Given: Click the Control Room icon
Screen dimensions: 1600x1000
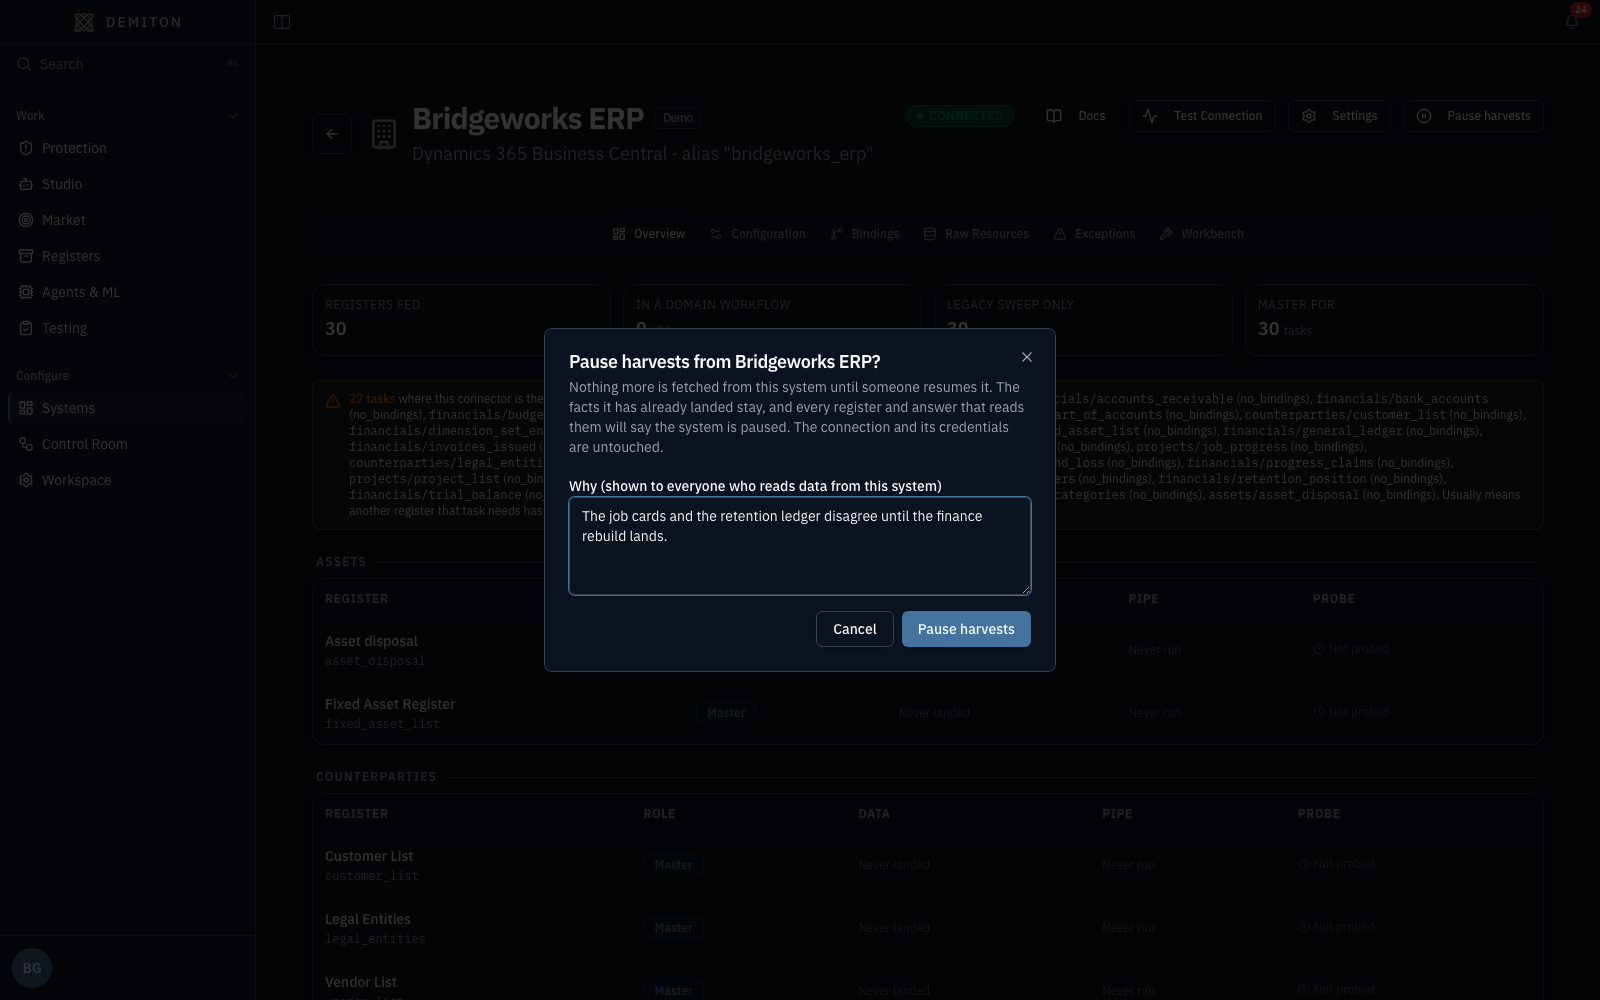Looking at the screenshot, I should pyautogui.click(x=26, y=444).
